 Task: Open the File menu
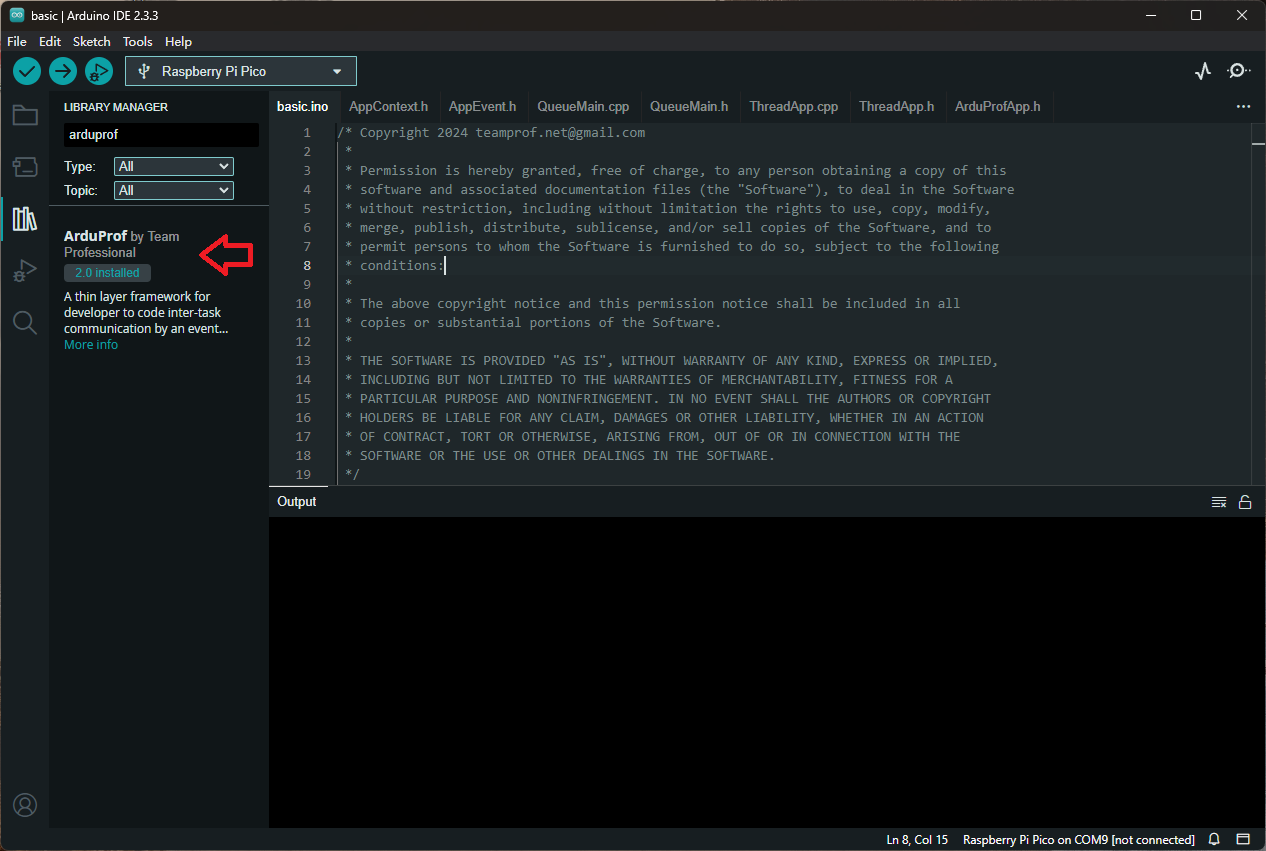pos(17,42)
